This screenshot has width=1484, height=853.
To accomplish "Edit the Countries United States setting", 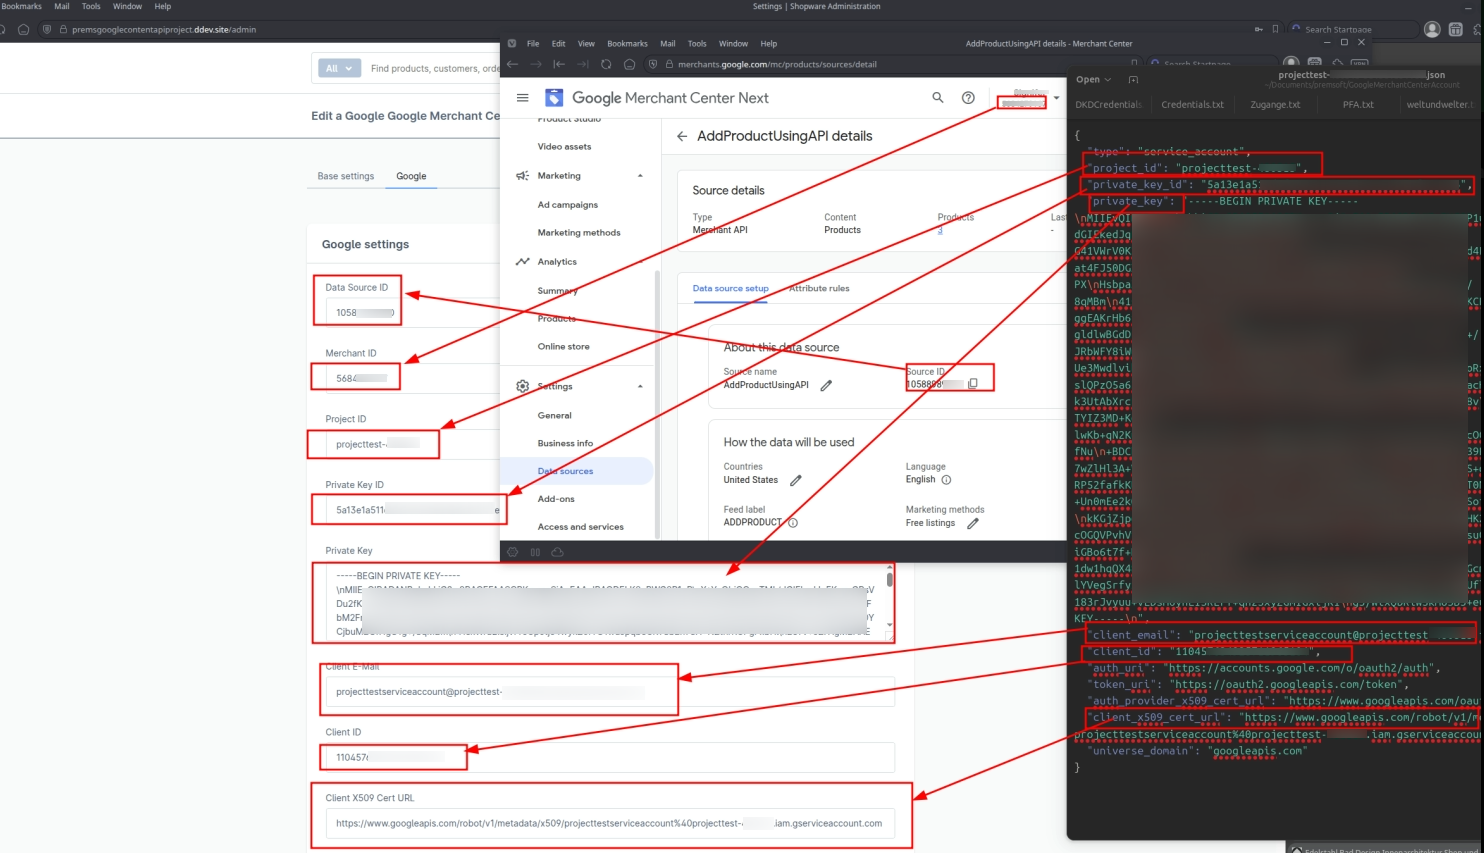I will point(796,481).
